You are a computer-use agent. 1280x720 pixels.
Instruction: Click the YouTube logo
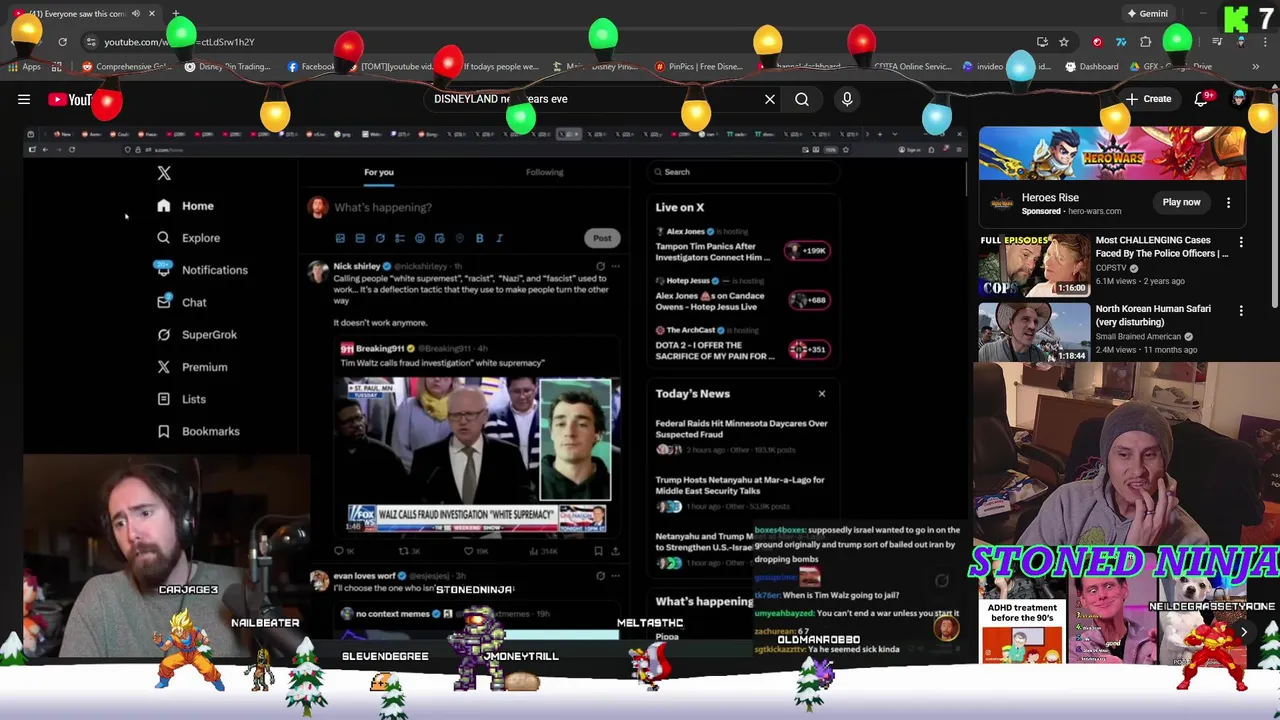70,99
